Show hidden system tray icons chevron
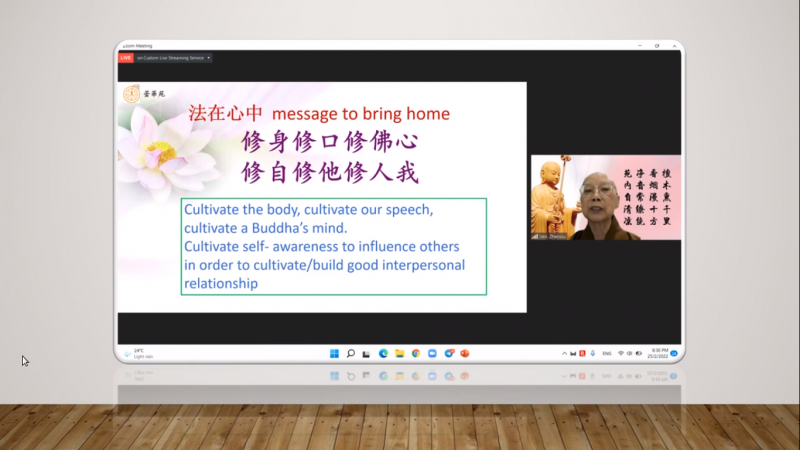 click(565, 353)
